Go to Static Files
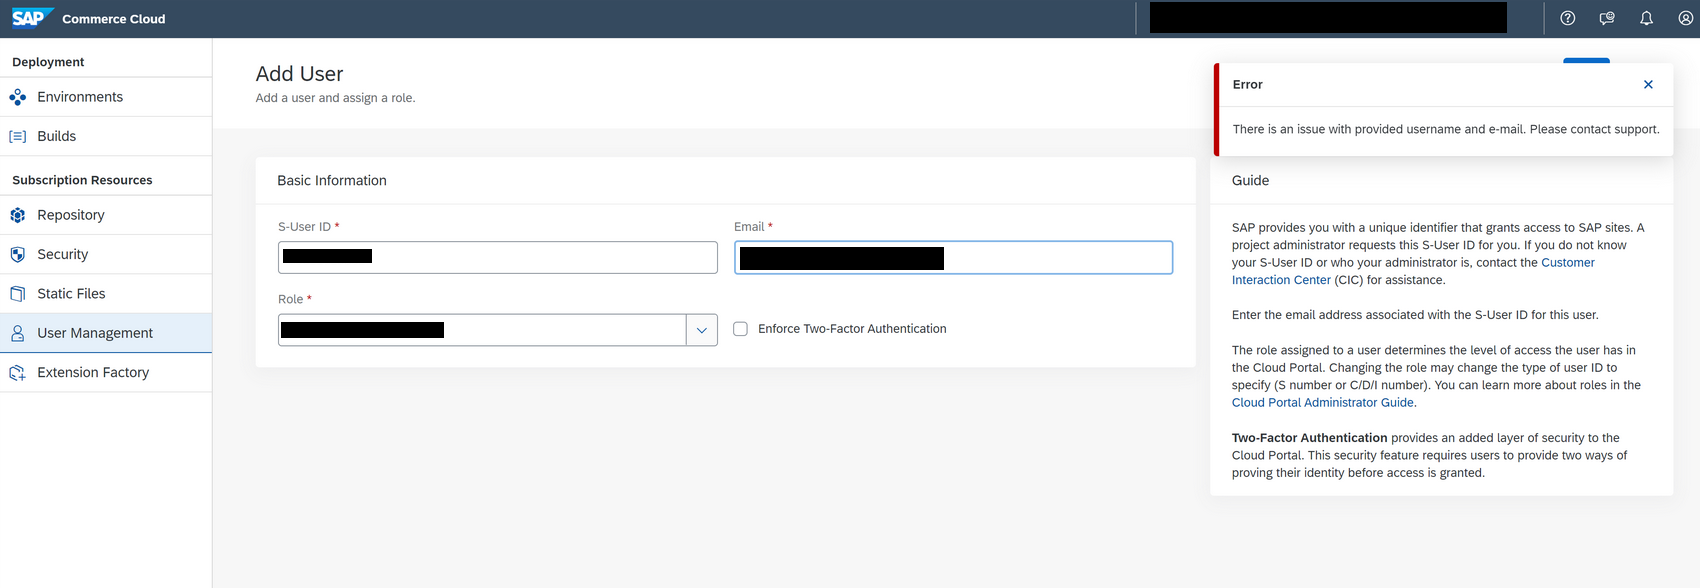This screenshot has width=1700, height=588. [x=106, y=294]
